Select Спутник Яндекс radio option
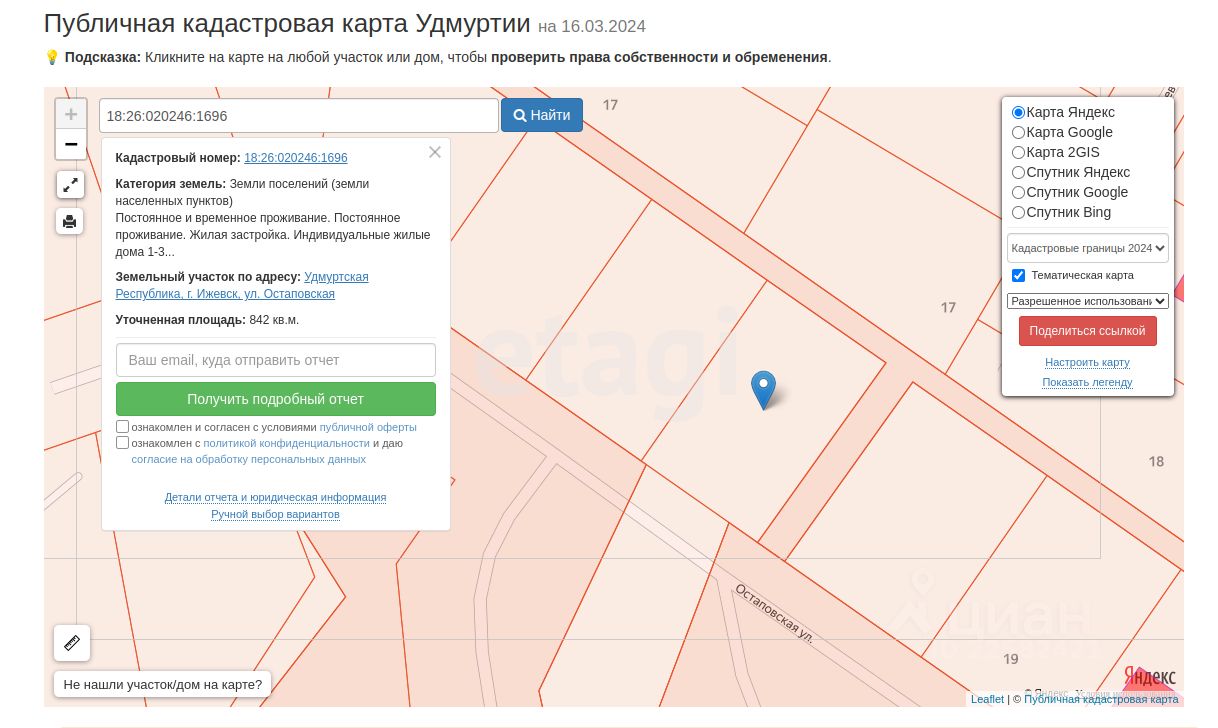Viewport: 1218px width, 728px height. [1018, 172]
